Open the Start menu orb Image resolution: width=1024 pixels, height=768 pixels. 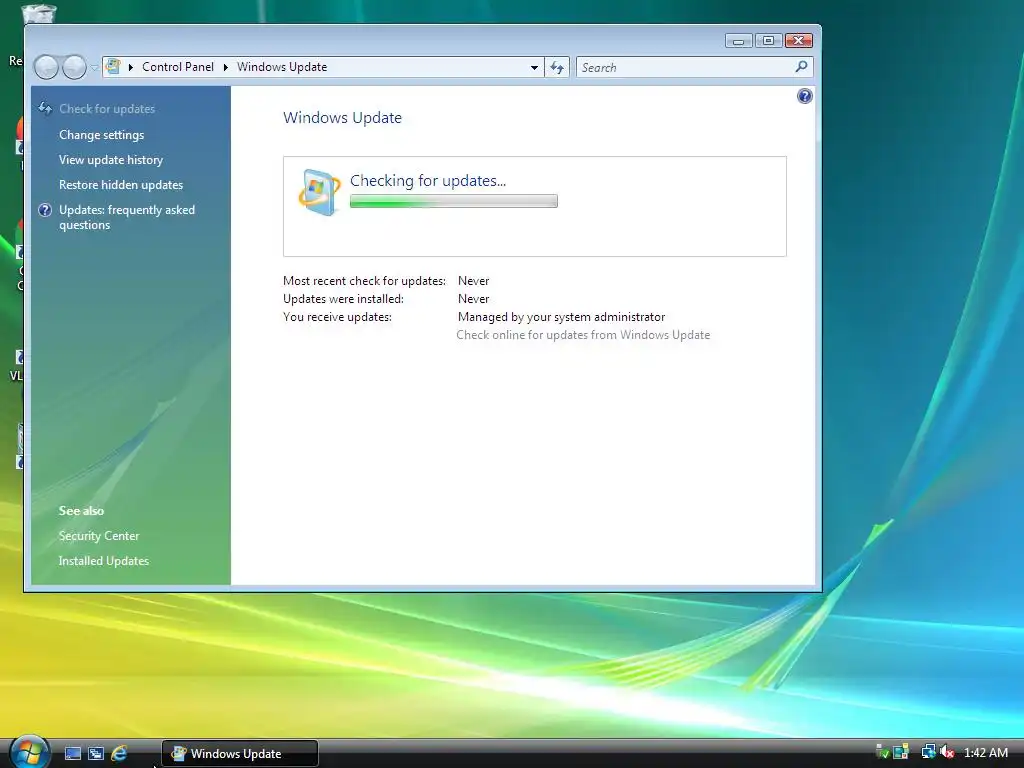[x=29, y=752]
